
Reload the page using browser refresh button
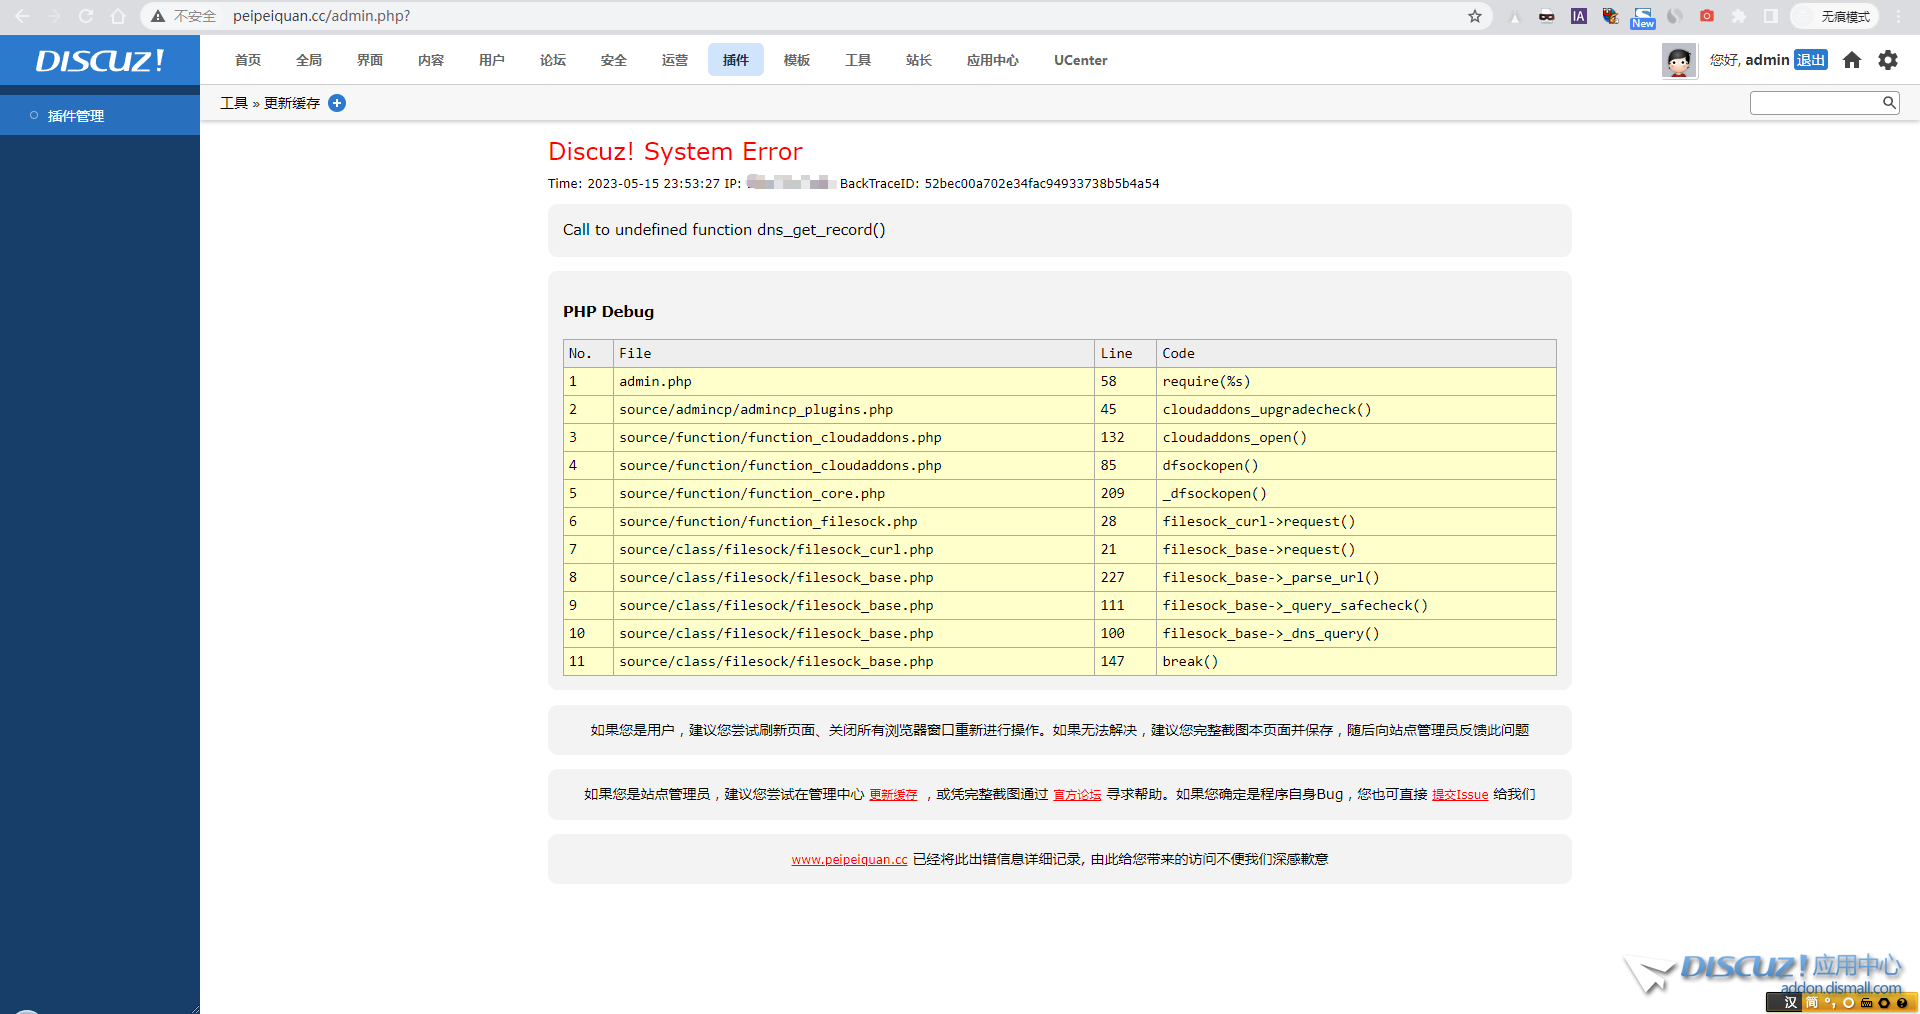[86, 16]
